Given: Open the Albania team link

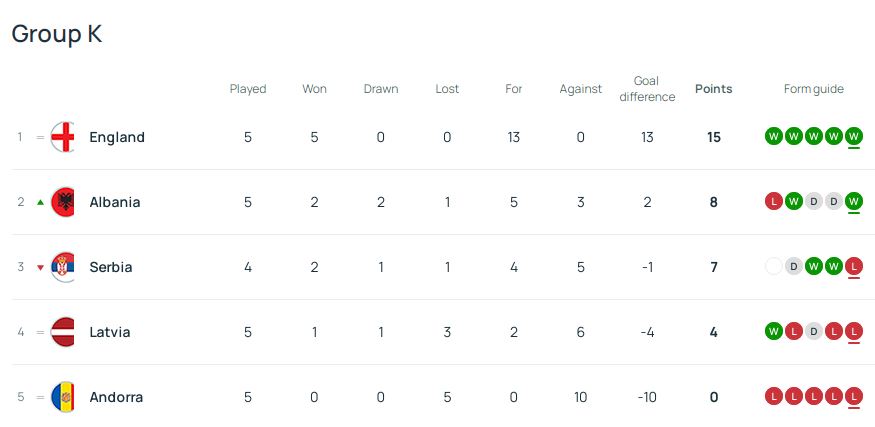Looking at the screenshot, I should (114, 202).
